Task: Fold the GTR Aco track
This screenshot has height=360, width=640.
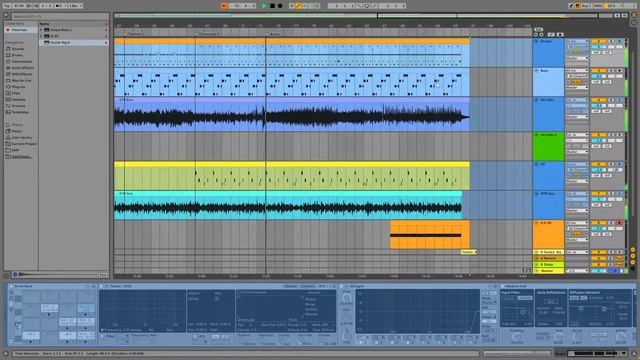Action: point(536,193)
